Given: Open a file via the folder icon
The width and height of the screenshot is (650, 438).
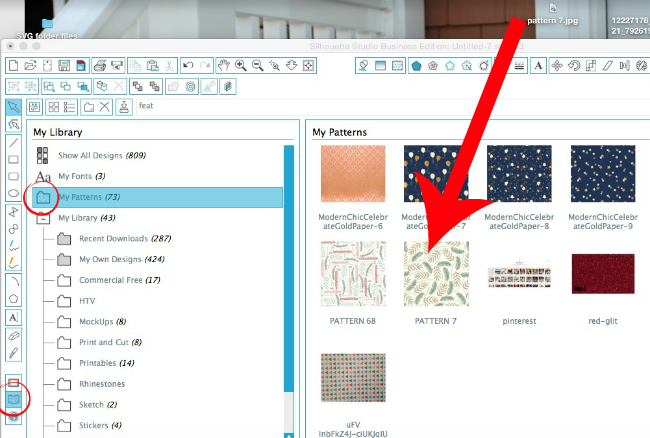Looking at the screenshot, I should click(x=30, y=65).
